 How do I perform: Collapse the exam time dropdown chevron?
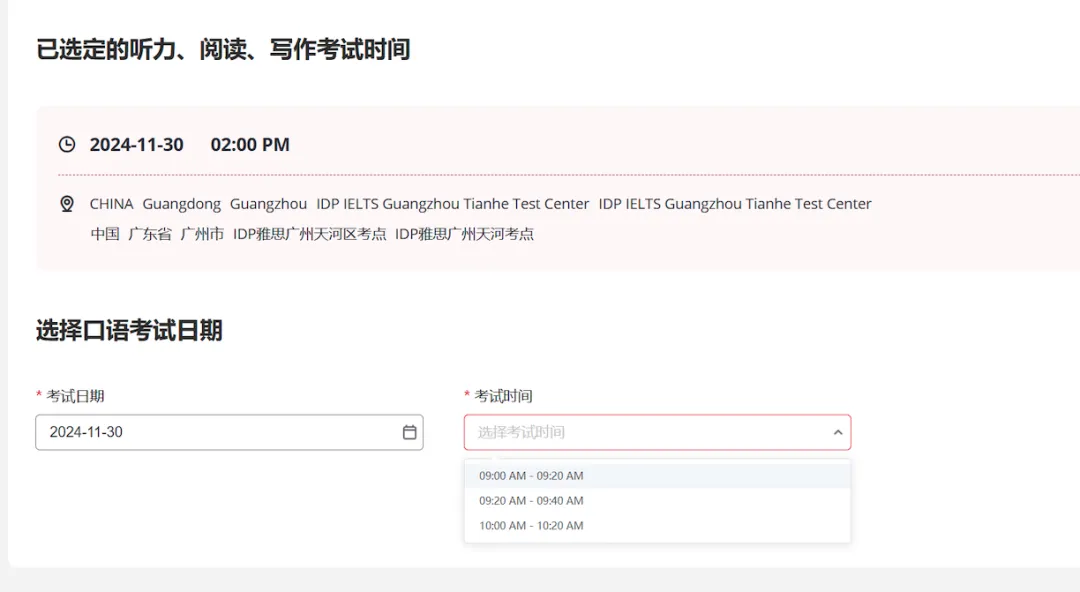[838, 432]
